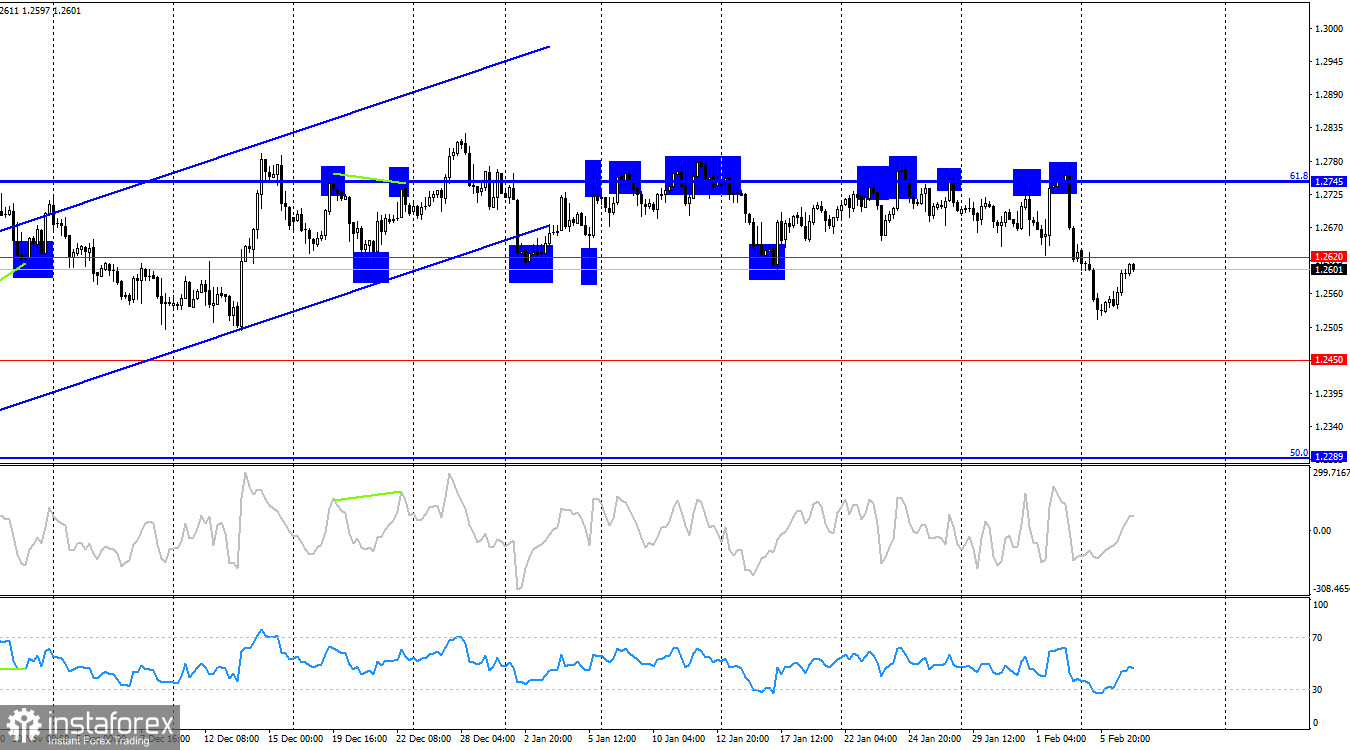Select the 22 Jan 04:00 time label

click(x=872, y=739)
